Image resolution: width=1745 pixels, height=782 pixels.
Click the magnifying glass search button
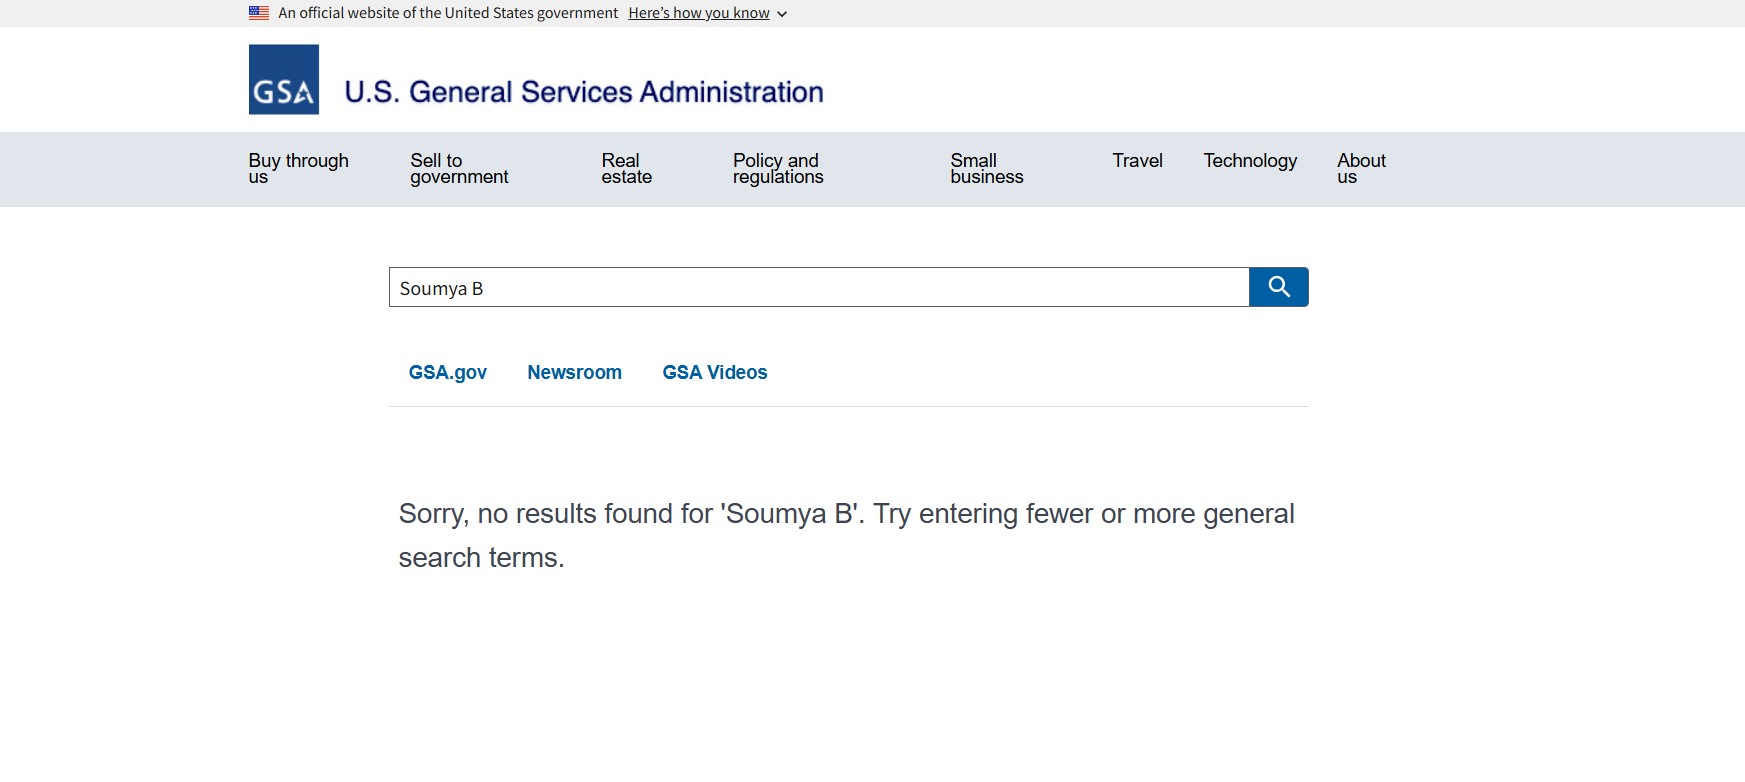[x=1278, y=287]
